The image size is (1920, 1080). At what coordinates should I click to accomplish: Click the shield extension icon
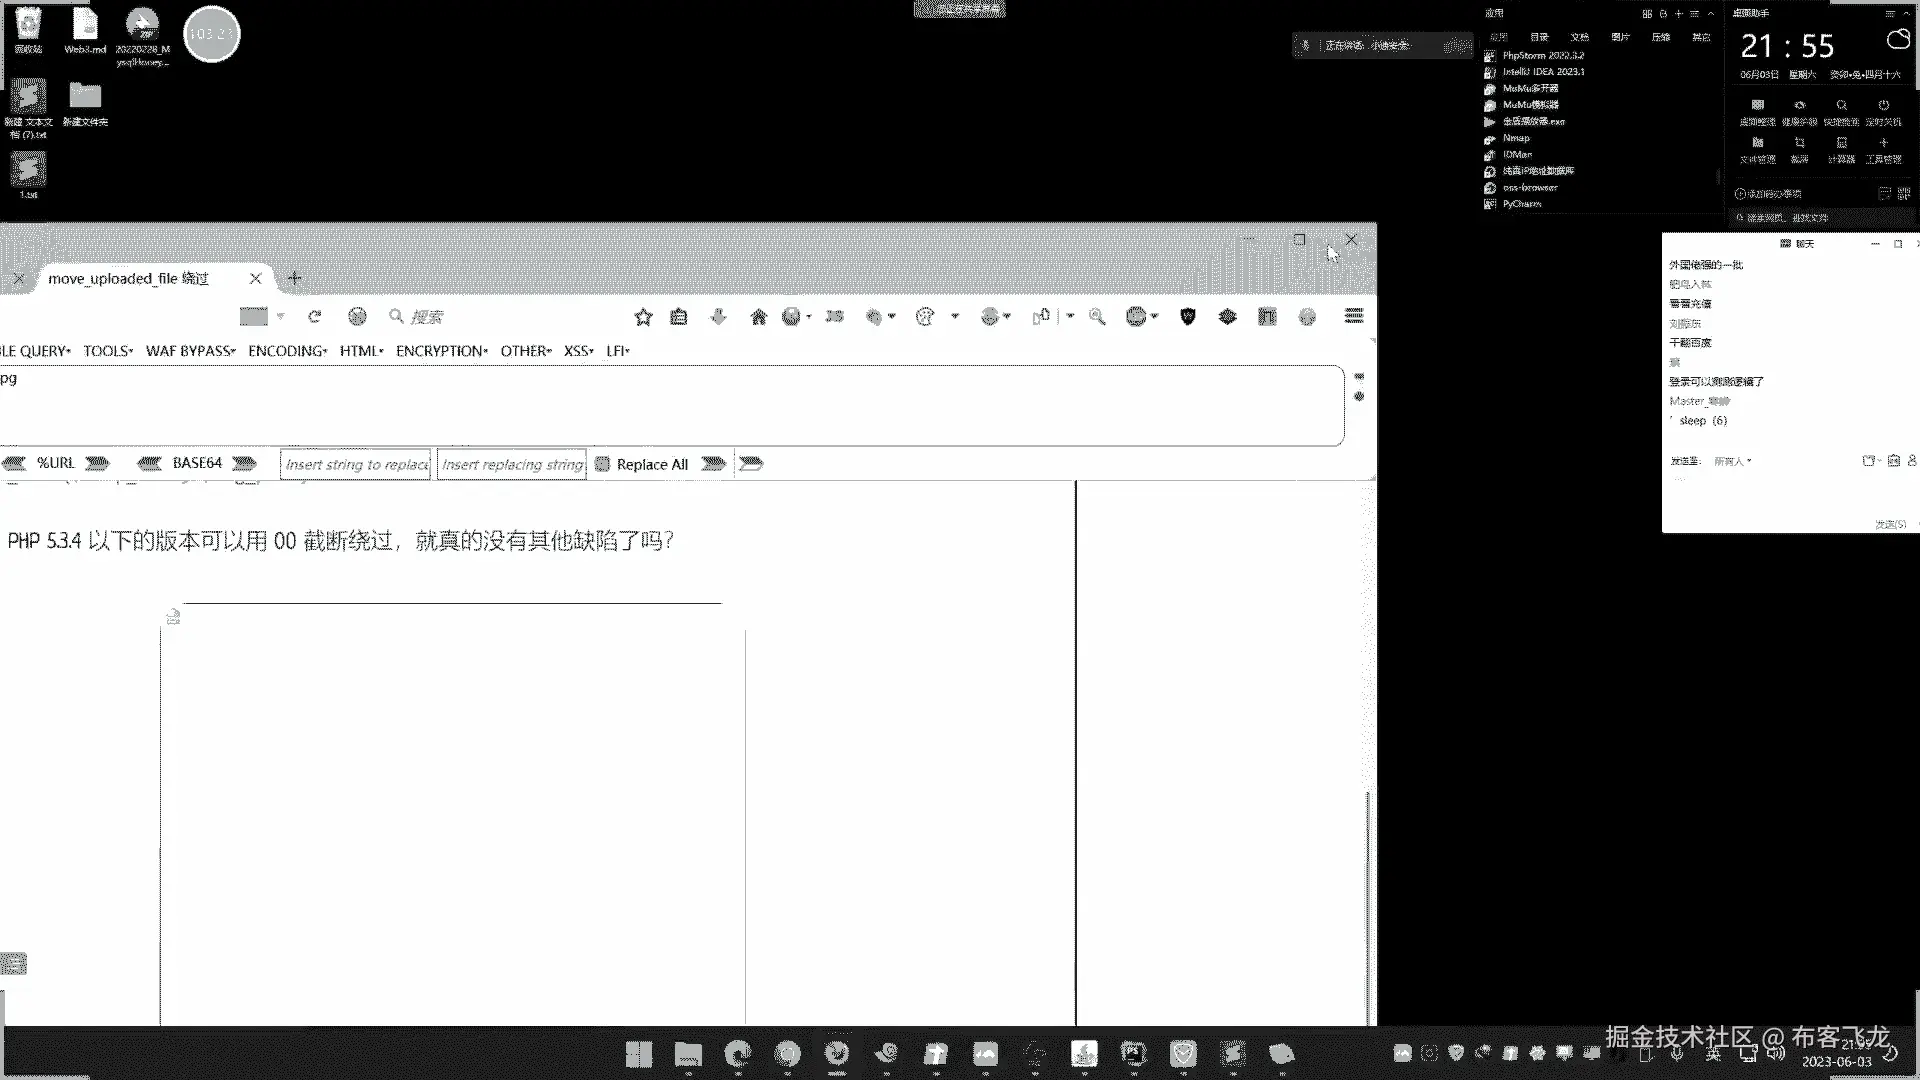[1188, 317]
